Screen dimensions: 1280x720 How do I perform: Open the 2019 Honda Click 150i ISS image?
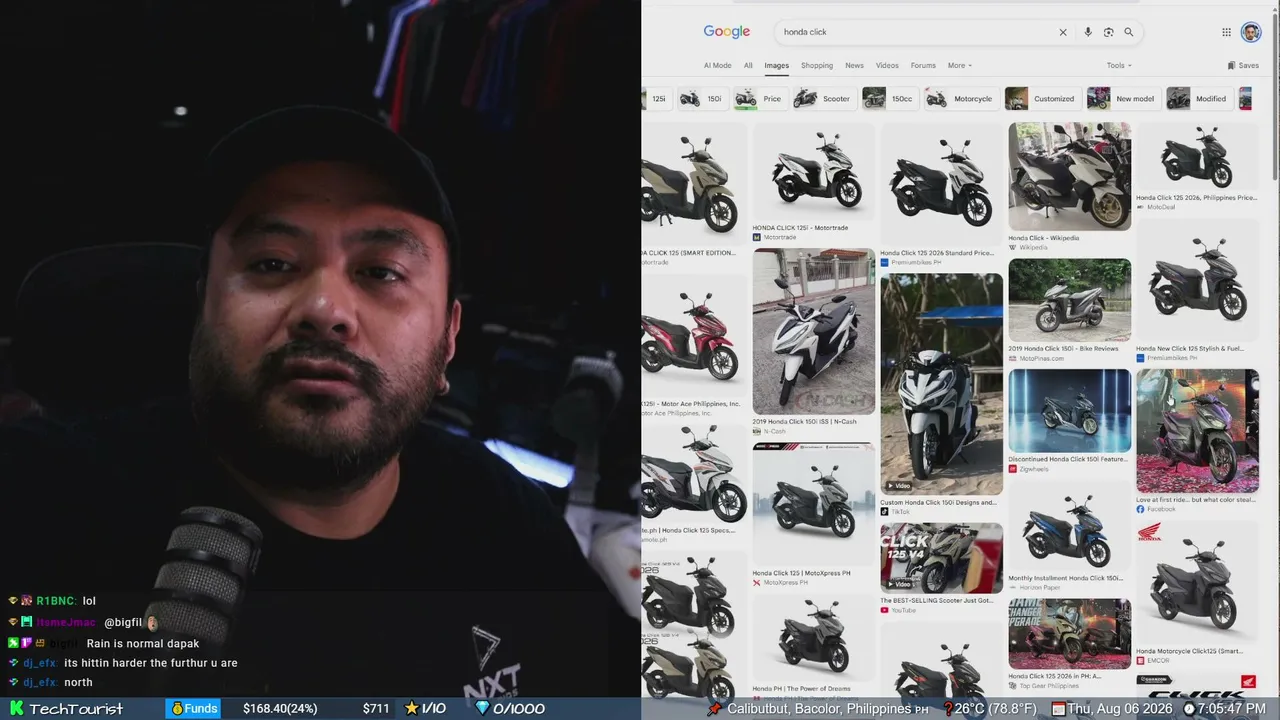point(814,331)
